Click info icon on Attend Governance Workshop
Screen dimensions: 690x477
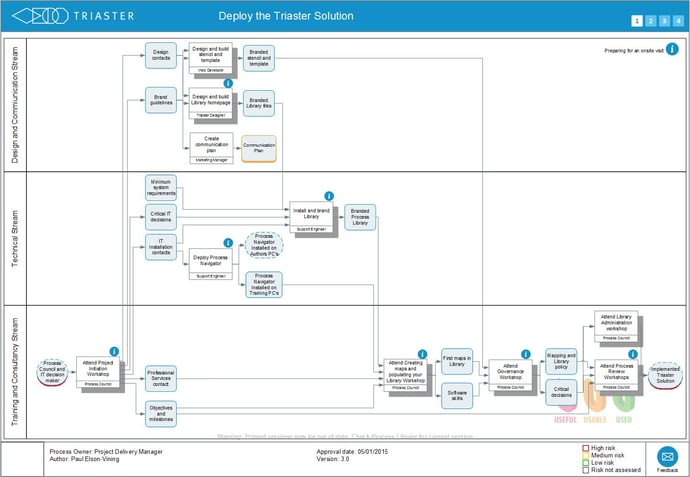pyautogui.click(x=525, y=354)
